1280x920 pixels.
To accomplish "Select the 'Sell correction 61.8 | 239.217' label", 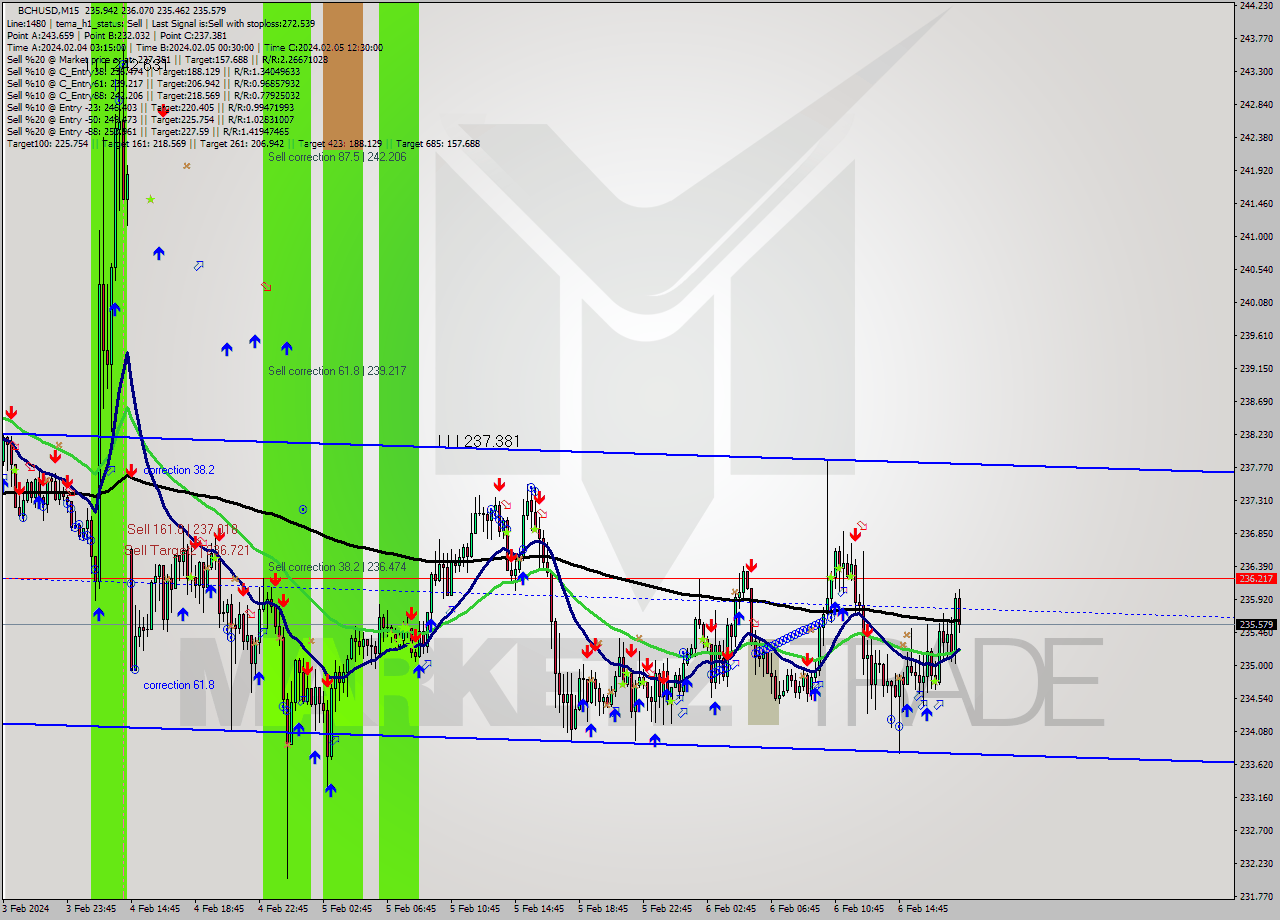I will pyautogui.click(x=337, y=371).
